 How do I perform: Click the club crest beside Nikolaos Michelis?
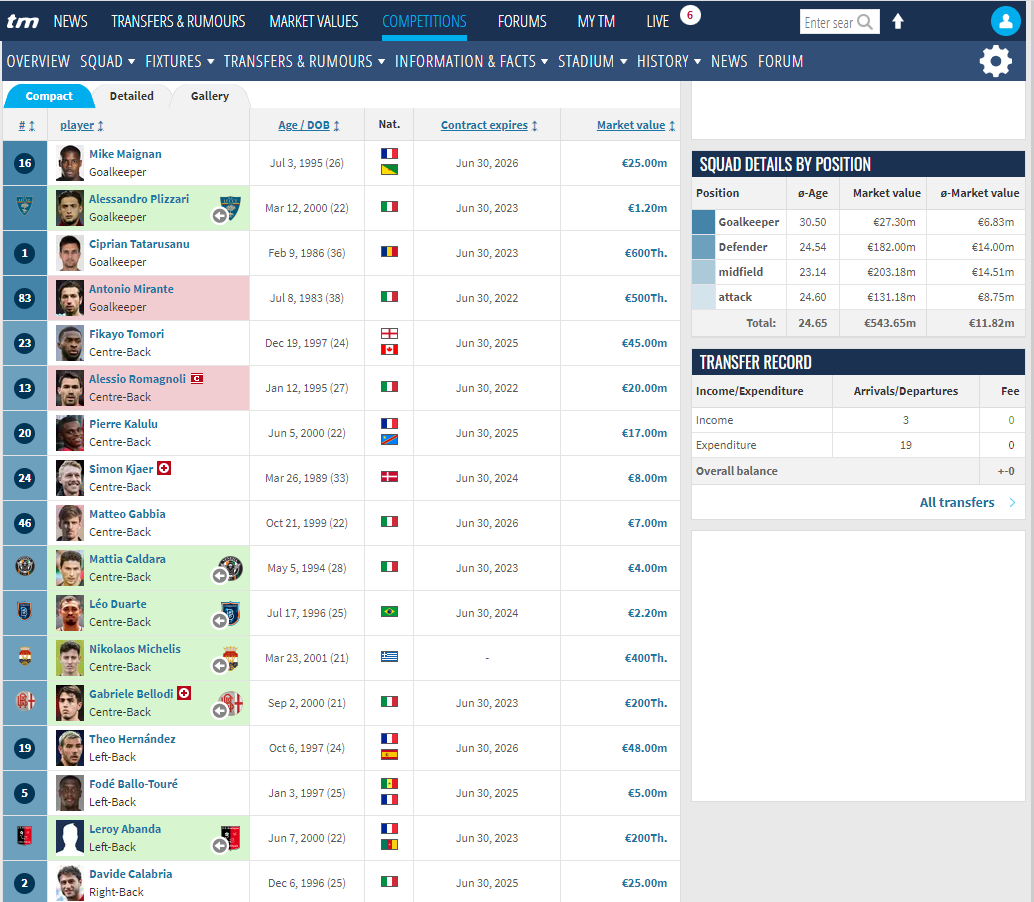pos(231,657)
